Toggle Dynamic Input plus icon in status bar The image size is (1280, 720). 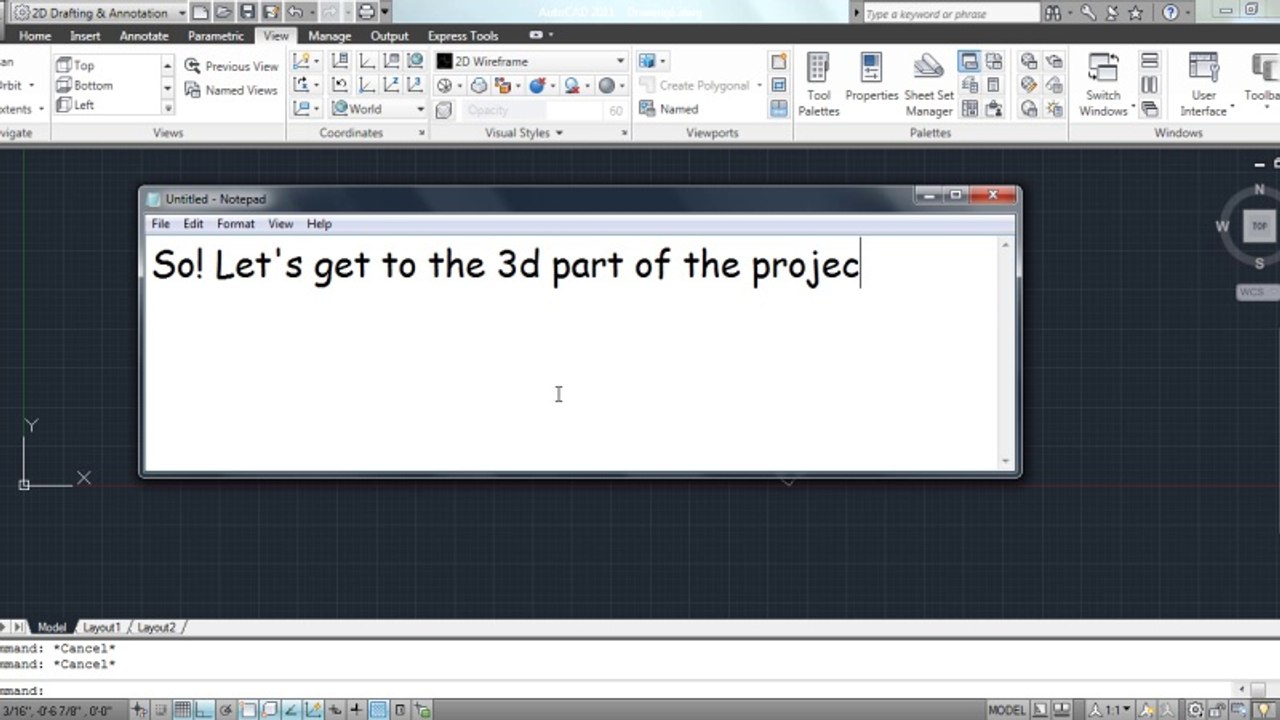click(x=356, y=711)
